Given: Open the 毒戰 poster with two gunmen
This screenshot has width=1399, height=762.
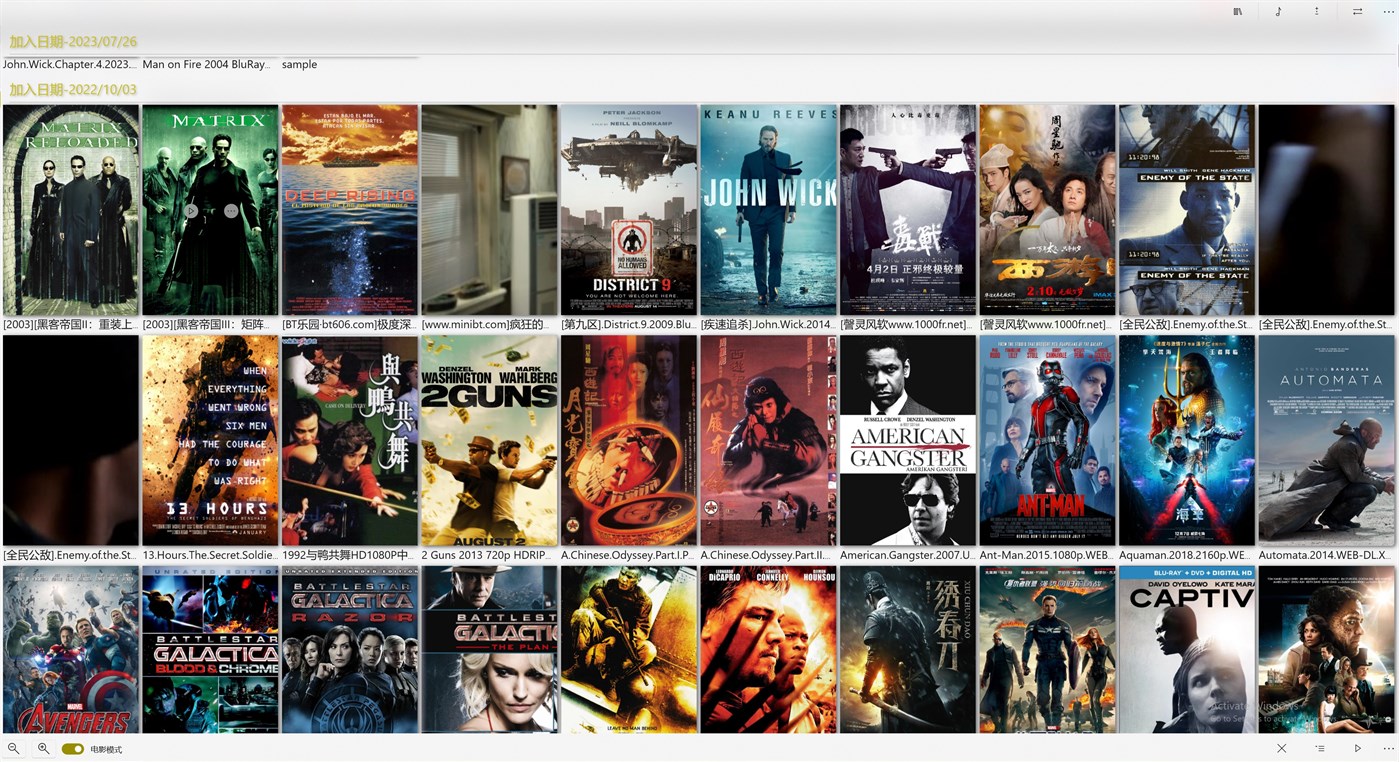Looking at the screenshot, I should pos(908,210).
